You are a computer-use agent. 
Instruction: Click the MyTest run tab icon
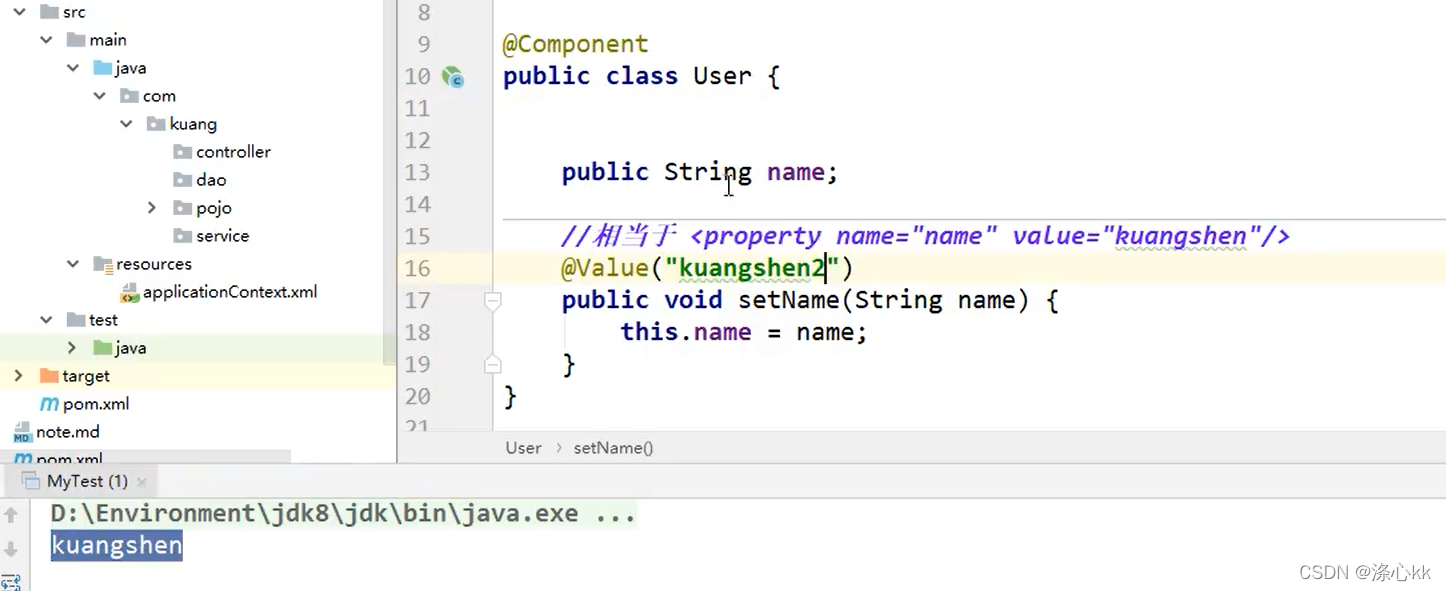click(x=31, y=481)
